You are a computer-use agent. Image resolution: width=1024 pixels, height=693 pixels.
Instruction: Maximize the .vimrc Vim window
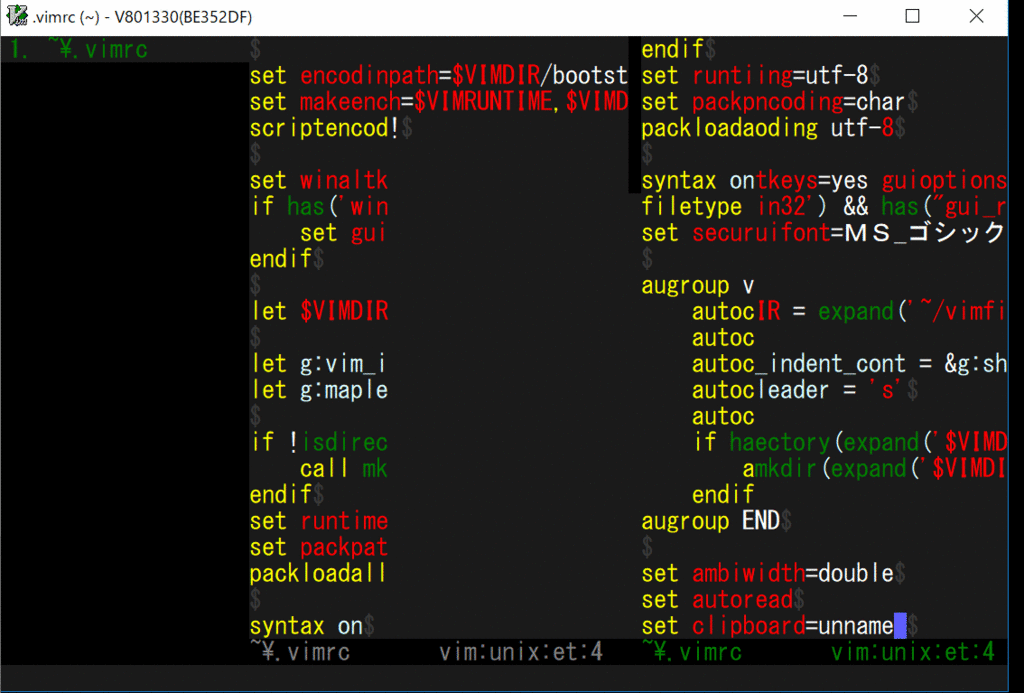tap(912, 16)
